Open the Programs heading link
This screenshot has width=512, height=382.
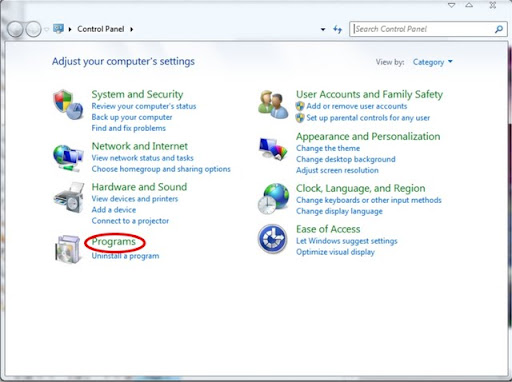tap(114, 242)
